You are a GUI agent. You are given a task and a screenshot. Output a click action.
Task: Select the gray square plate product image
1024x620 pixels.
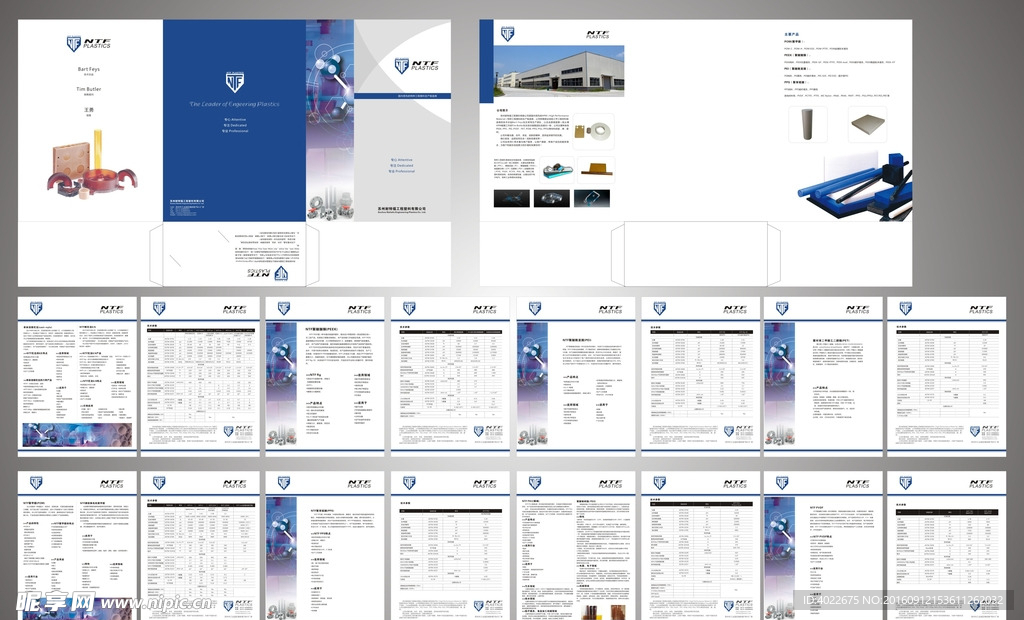click(867, 124)
